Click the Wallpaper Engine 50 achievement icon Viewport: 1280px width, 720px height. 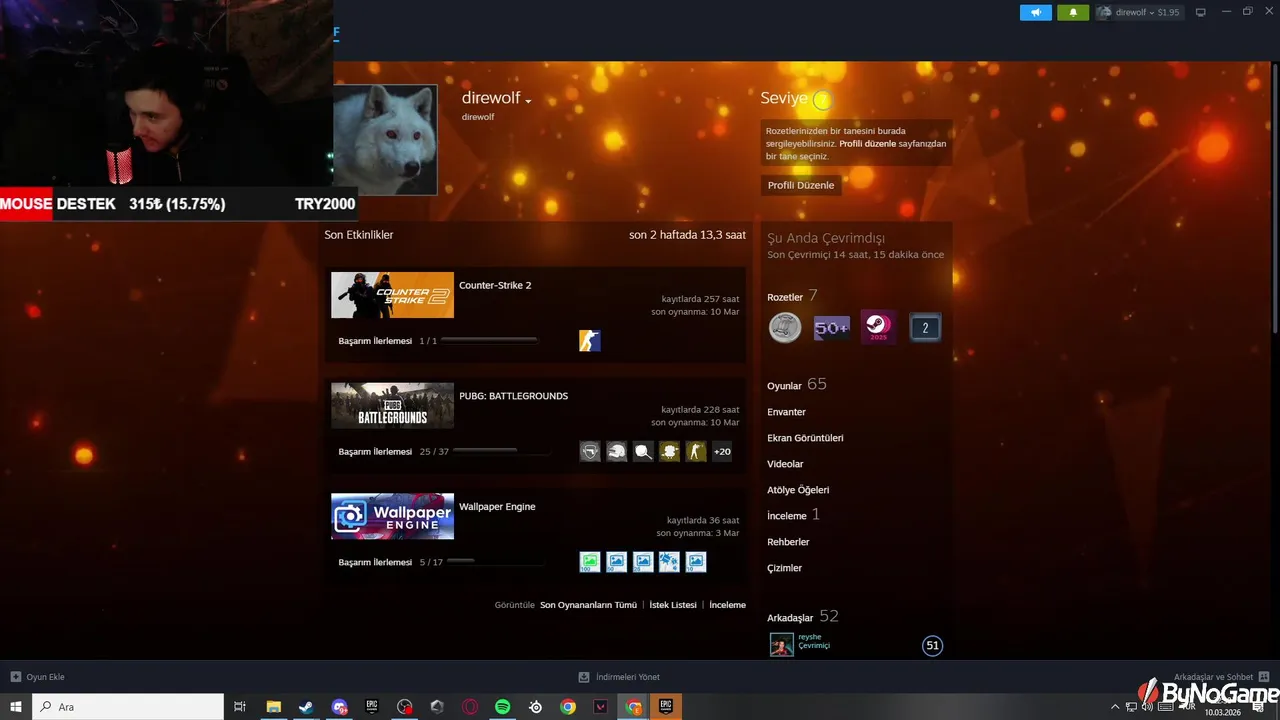(617, 562)
